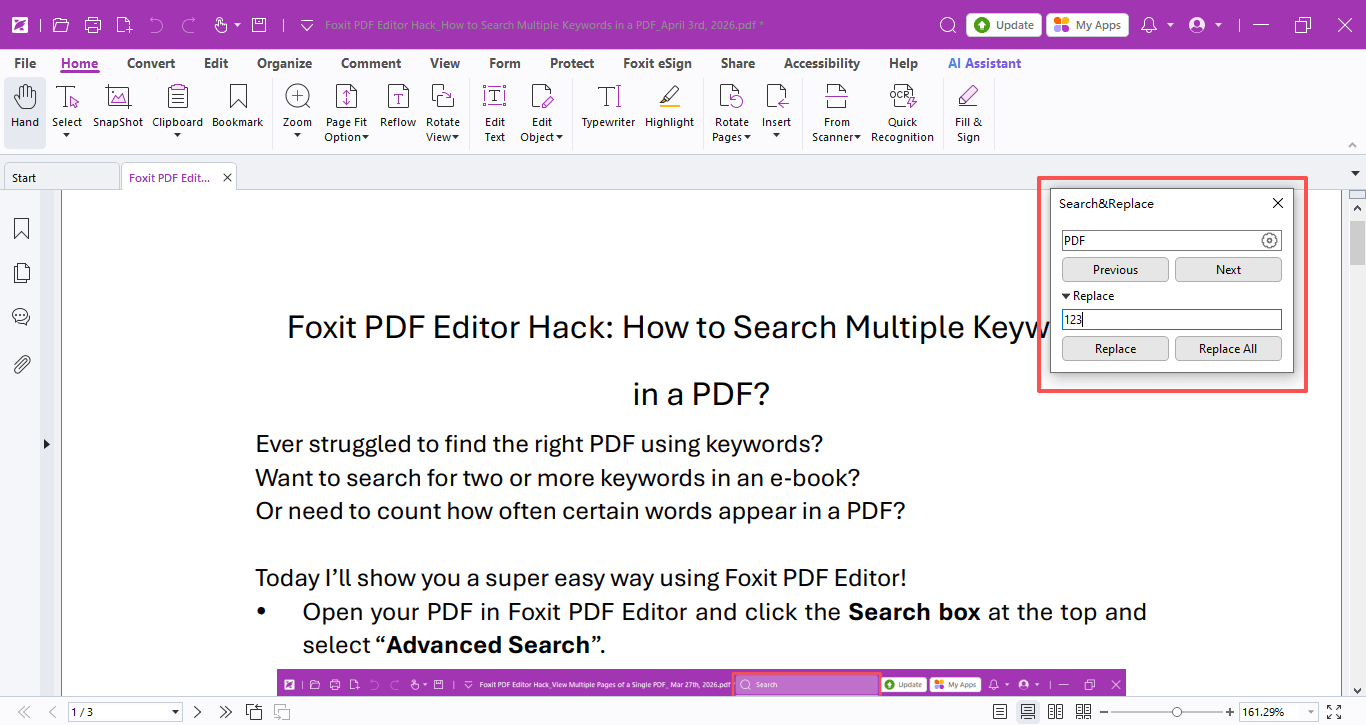Expand the left navigation panel arrow
Image resolution: width=1366 pixels, height=725 pixels.
(46, 444)
